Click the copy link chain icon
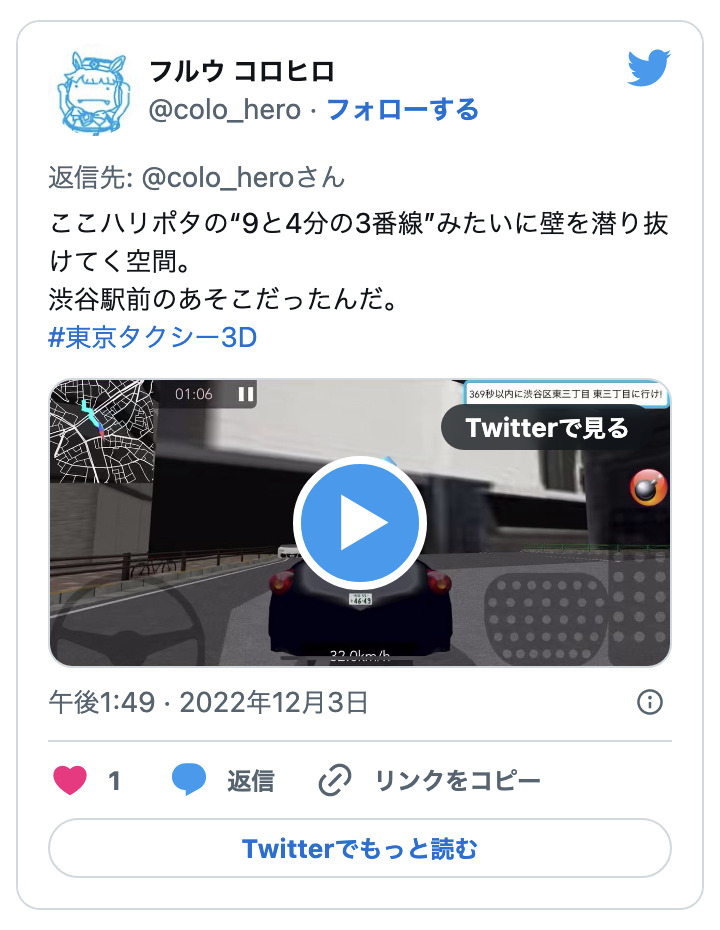Screen dimensions: 720x930 (335, 780)
